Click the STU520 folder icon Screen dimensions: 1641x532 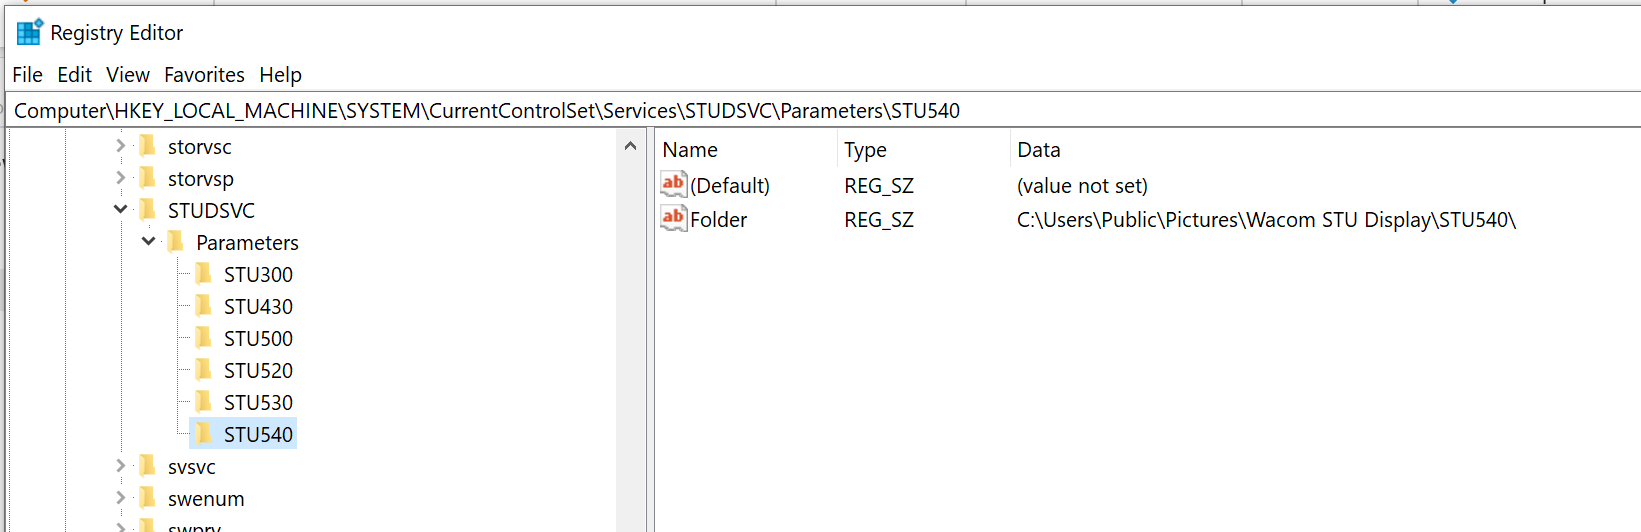click(204, 370)
